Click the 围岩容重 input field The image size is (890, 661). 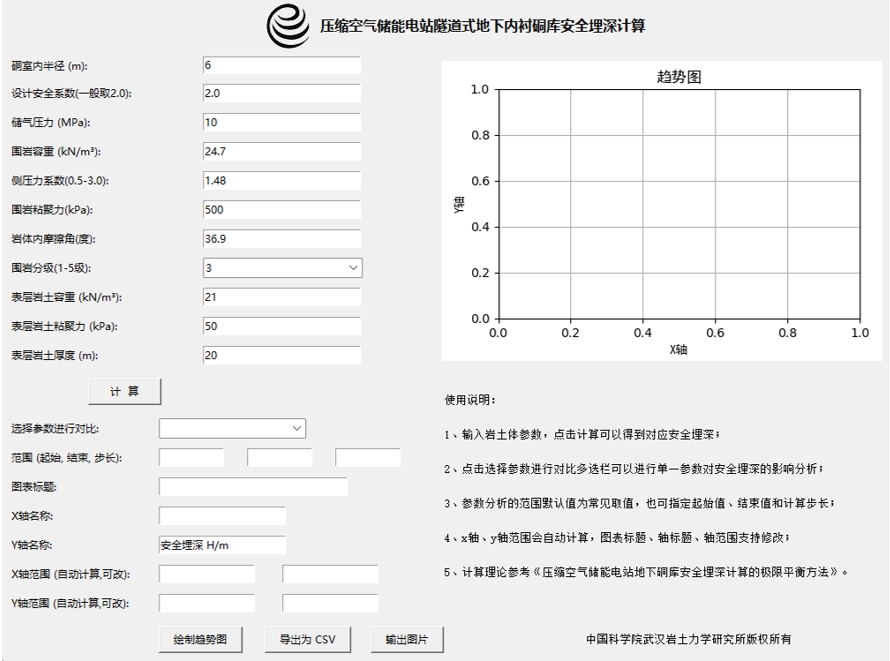click(280, 152)
